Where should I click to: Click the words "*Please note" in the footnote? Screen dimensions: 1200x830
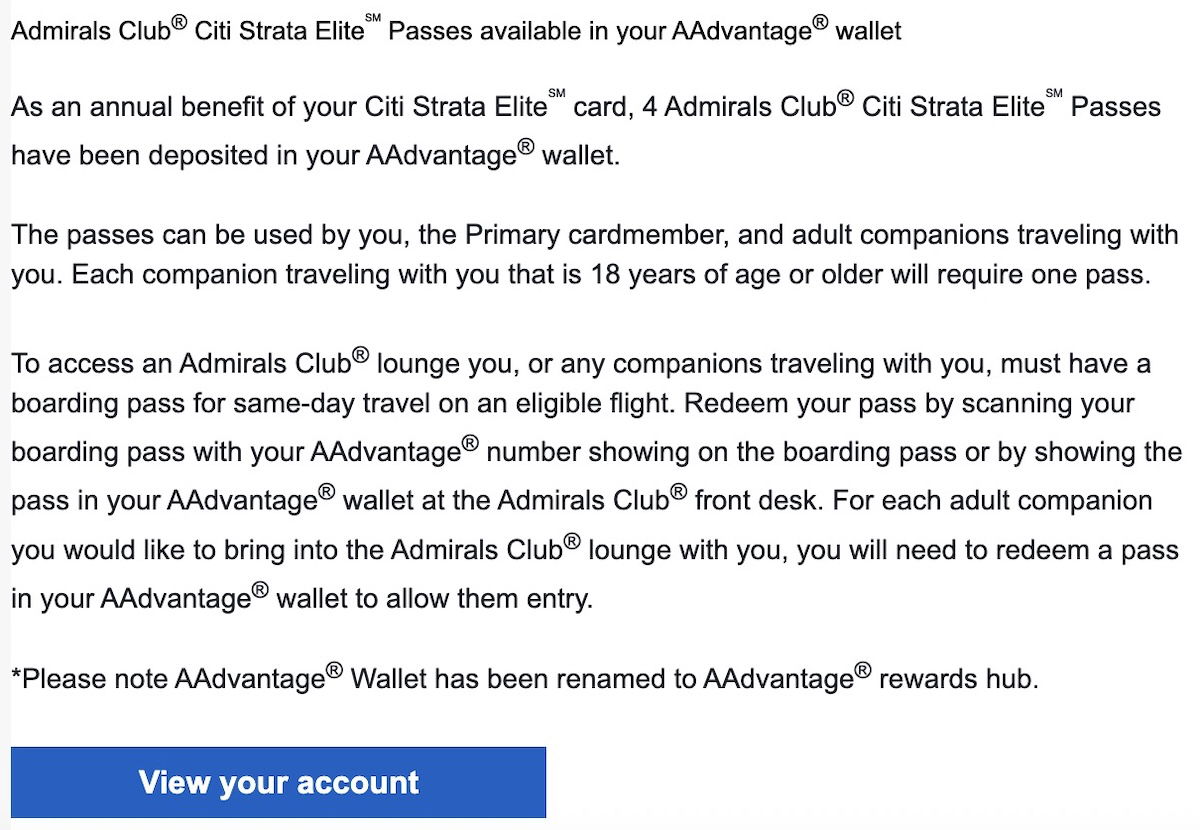tap(90, 680)
